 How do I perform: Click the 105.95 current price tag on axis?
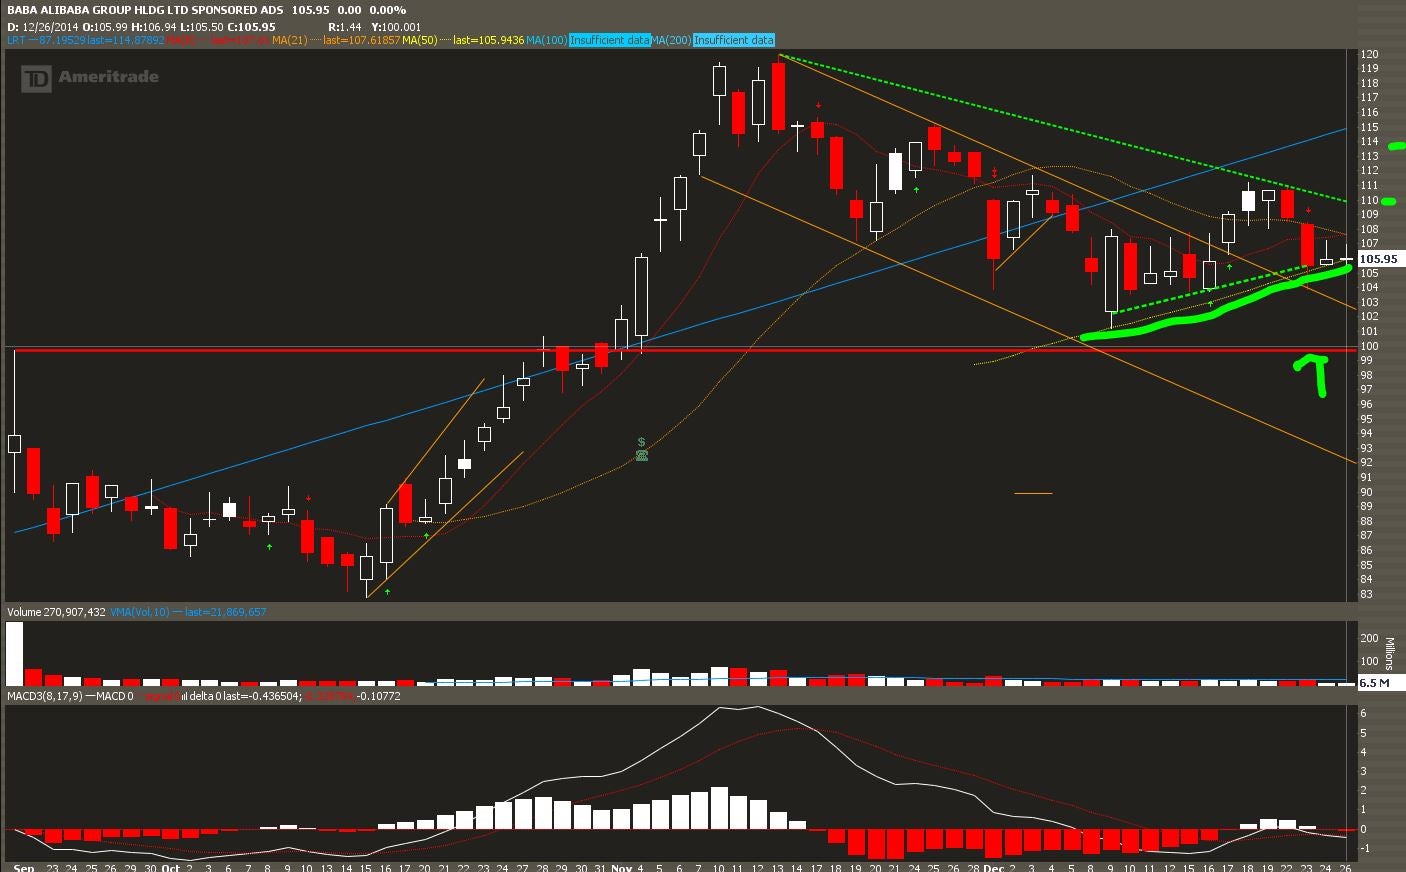click(x=1381, y=259)
